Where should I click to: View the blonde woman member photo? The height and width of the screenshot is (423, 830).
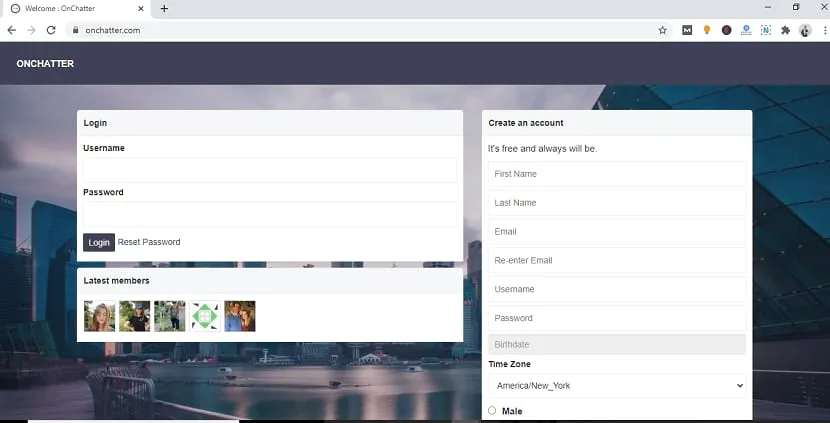100,316
